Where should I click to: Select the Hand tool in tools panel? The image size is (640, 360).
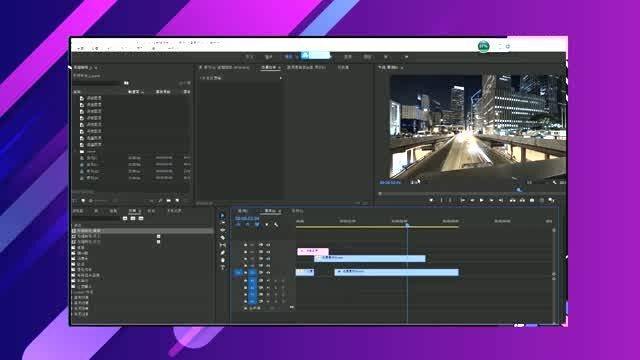(x=222, y=260)
